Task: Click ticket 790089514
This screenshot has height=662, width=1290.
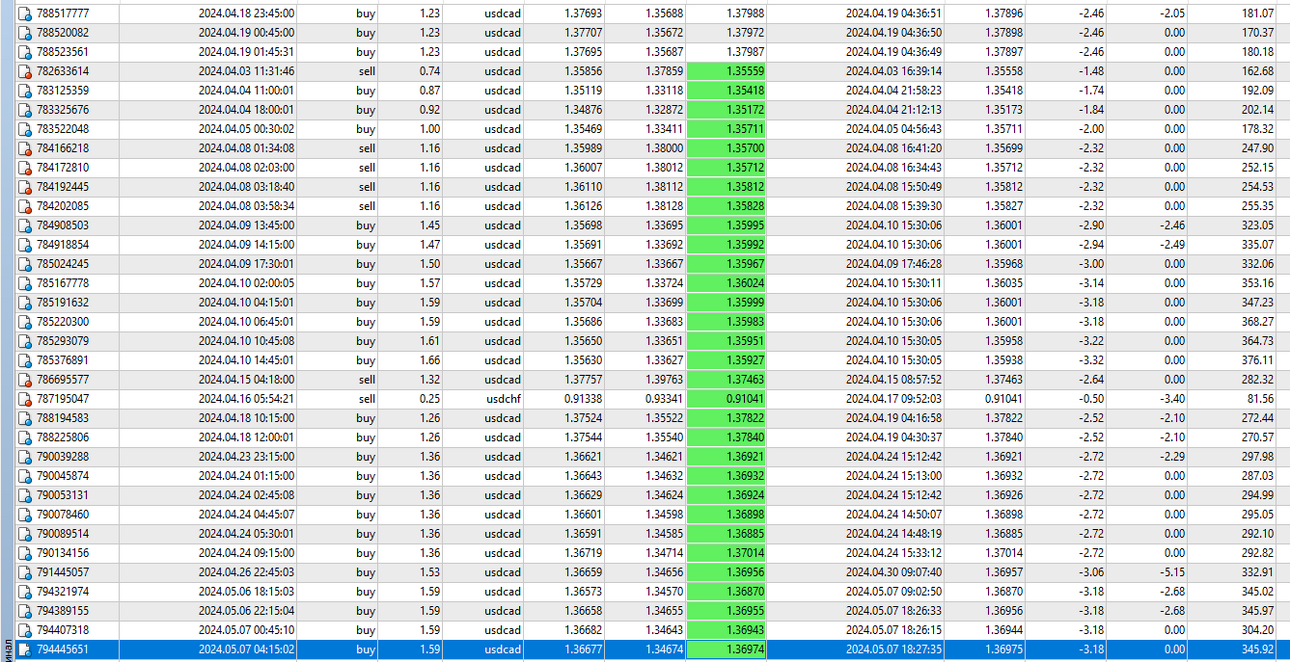Action: (63, 533)
